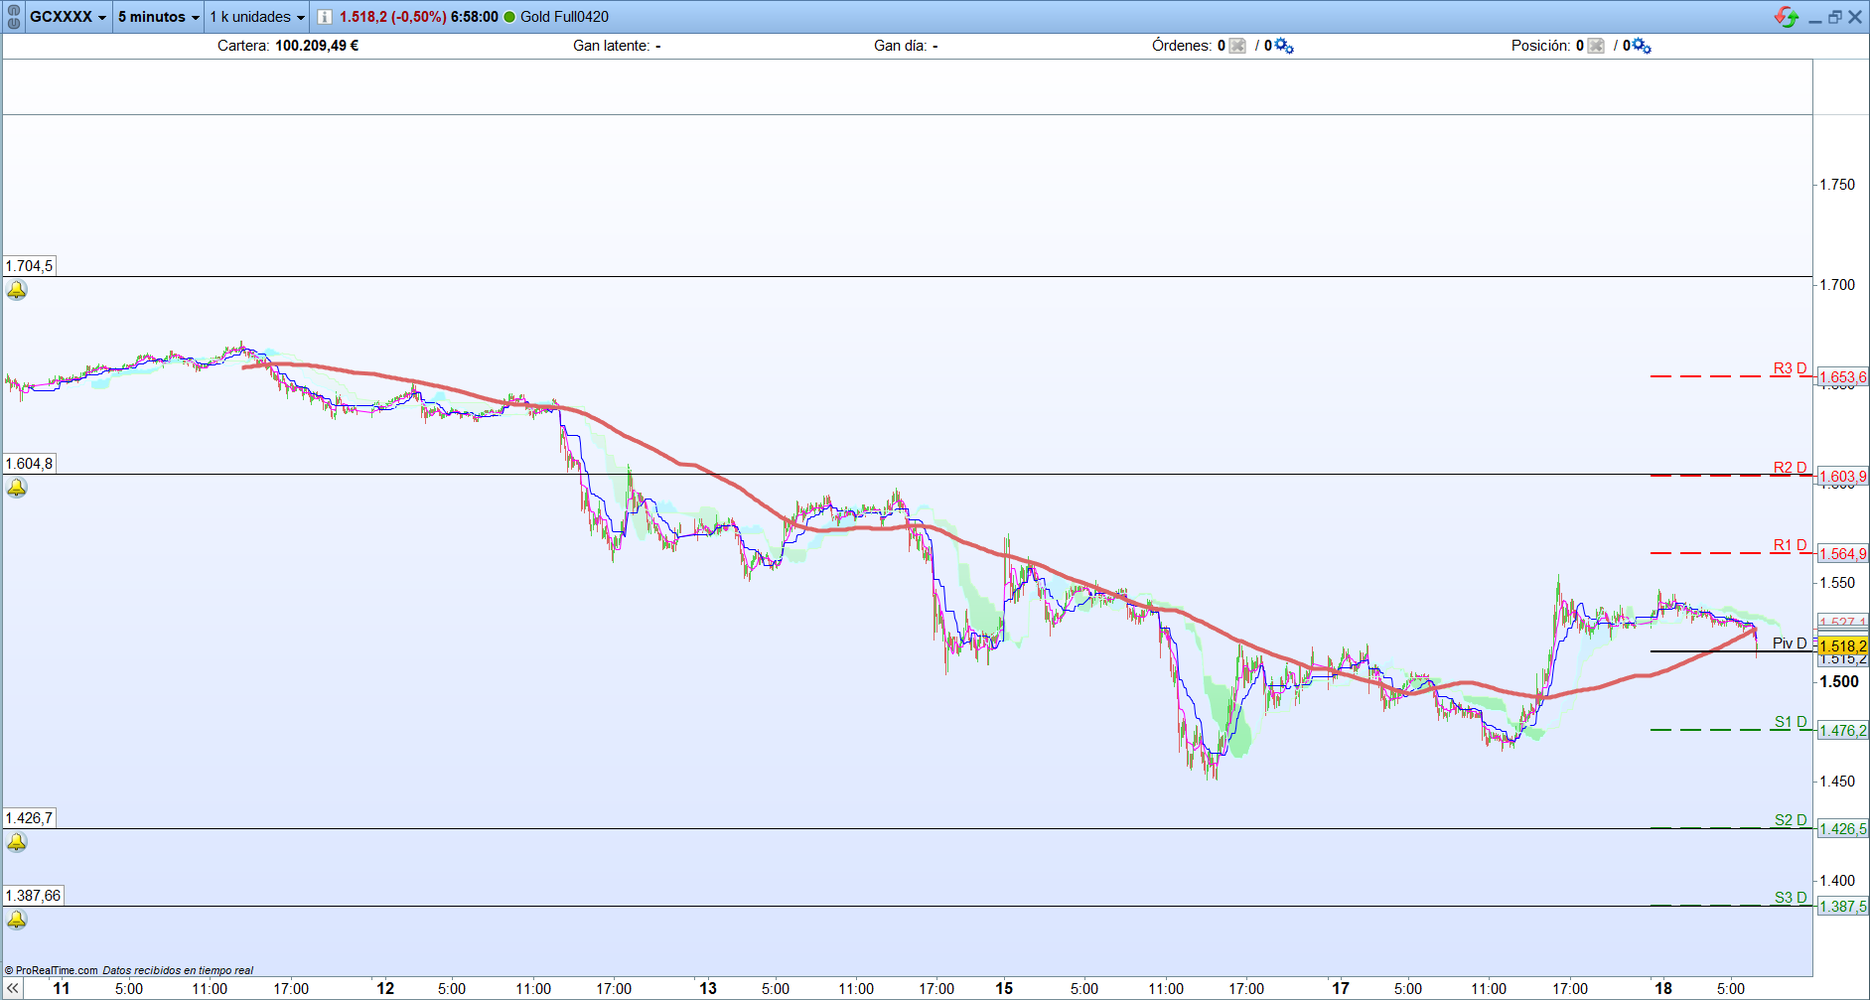Click the S3 D pivot label

[1791, 897]
